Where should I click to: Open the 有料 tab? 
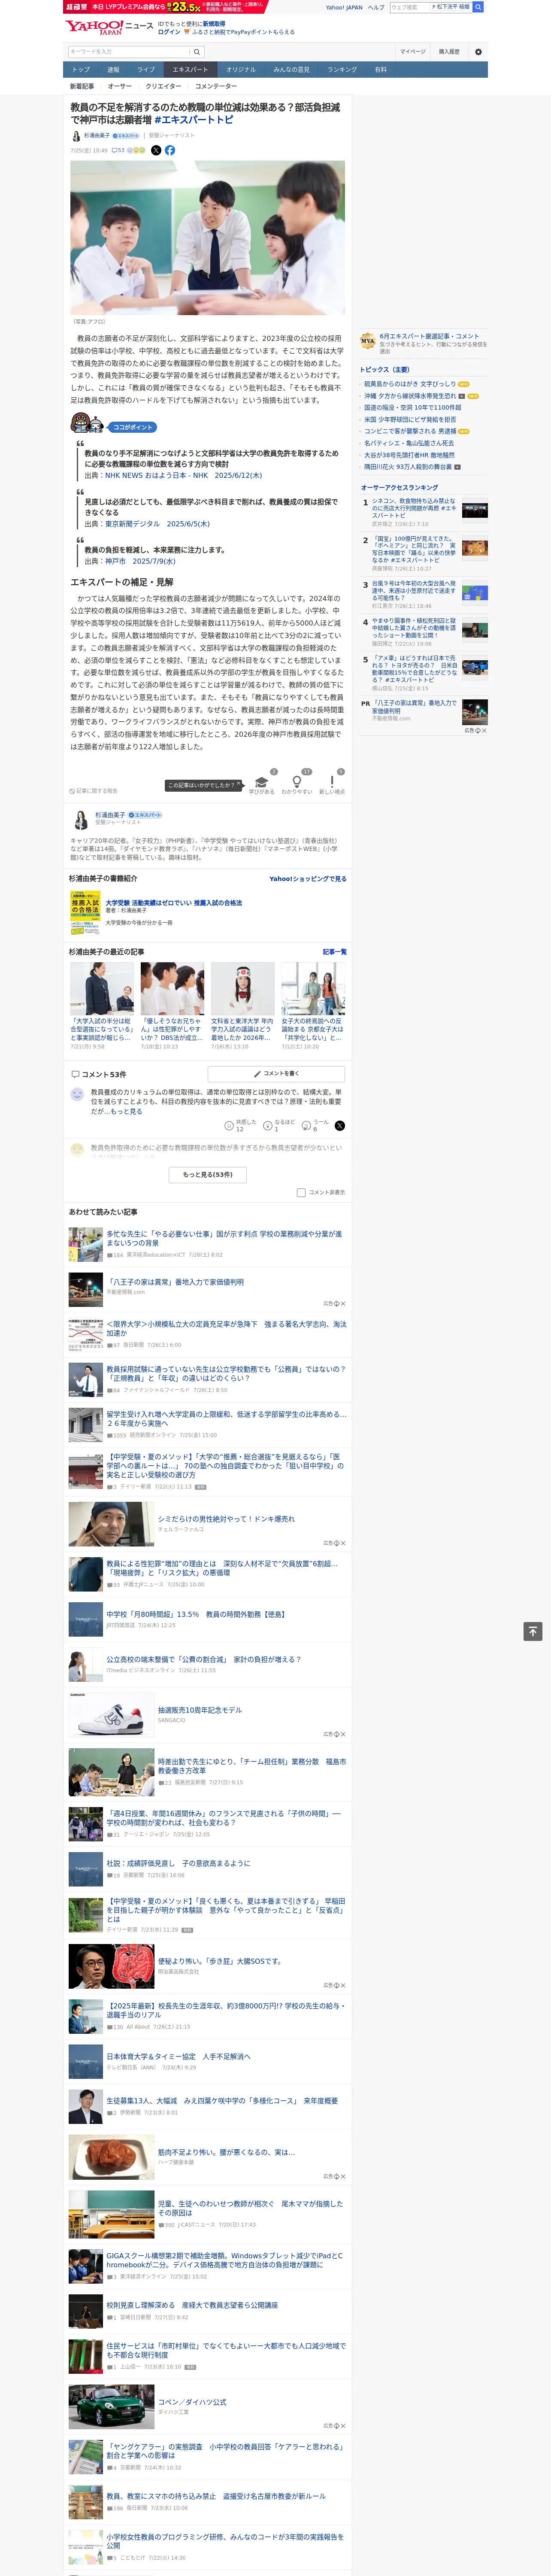pyautogui.click(x=380, y=70)
